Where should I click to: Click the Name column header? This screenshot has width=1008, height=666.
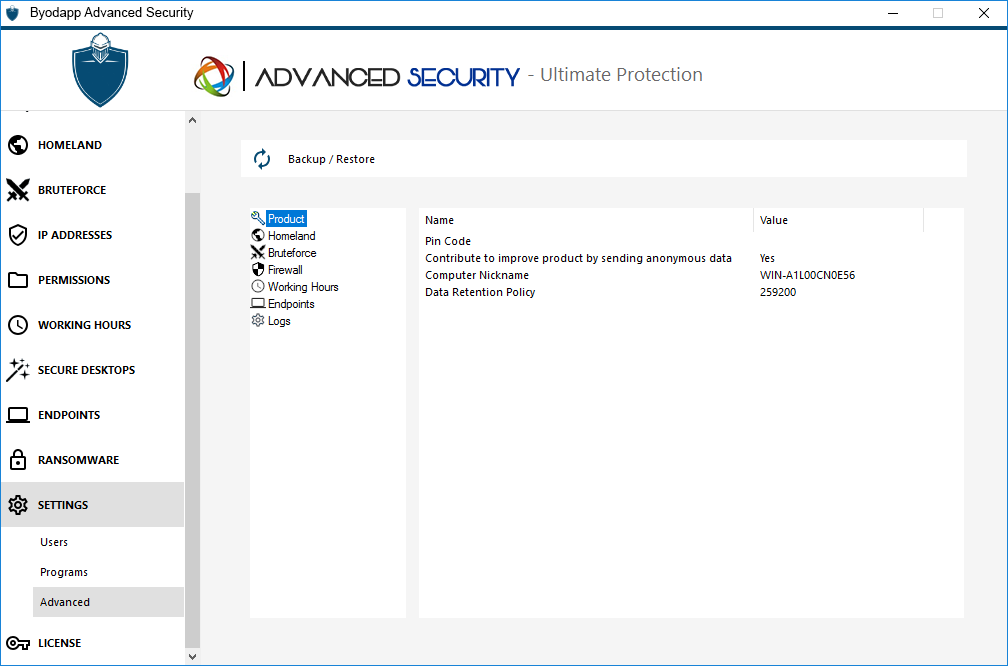[586, 220]
